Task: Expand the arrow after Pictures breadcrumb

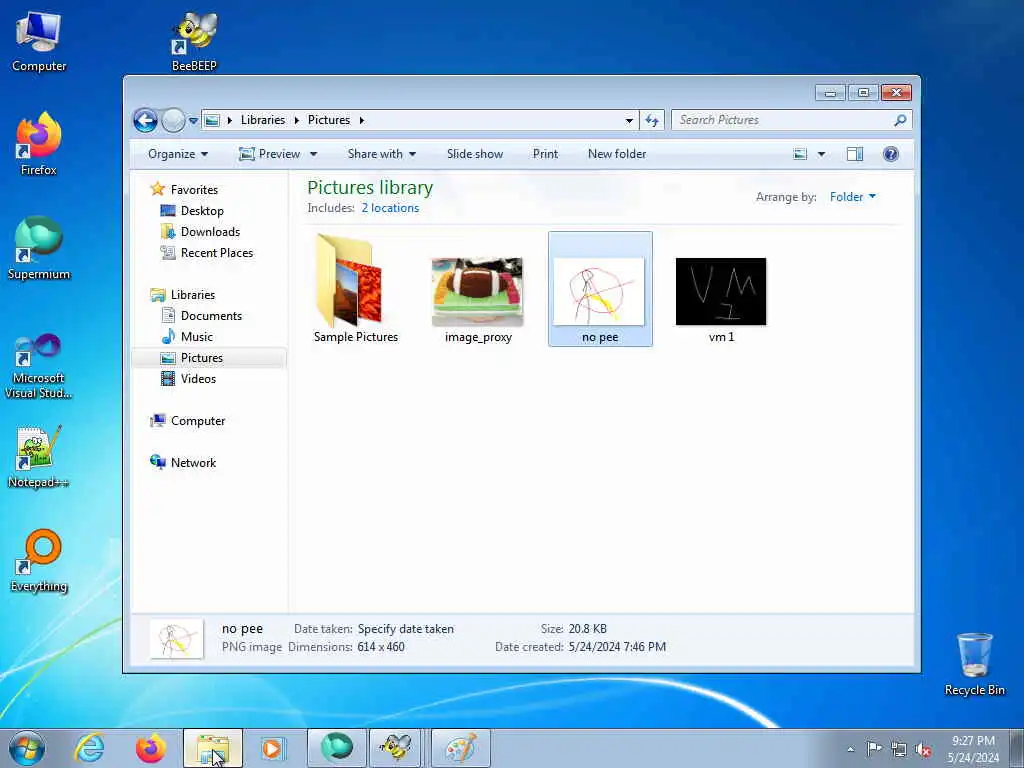Action: coord(361,120)
